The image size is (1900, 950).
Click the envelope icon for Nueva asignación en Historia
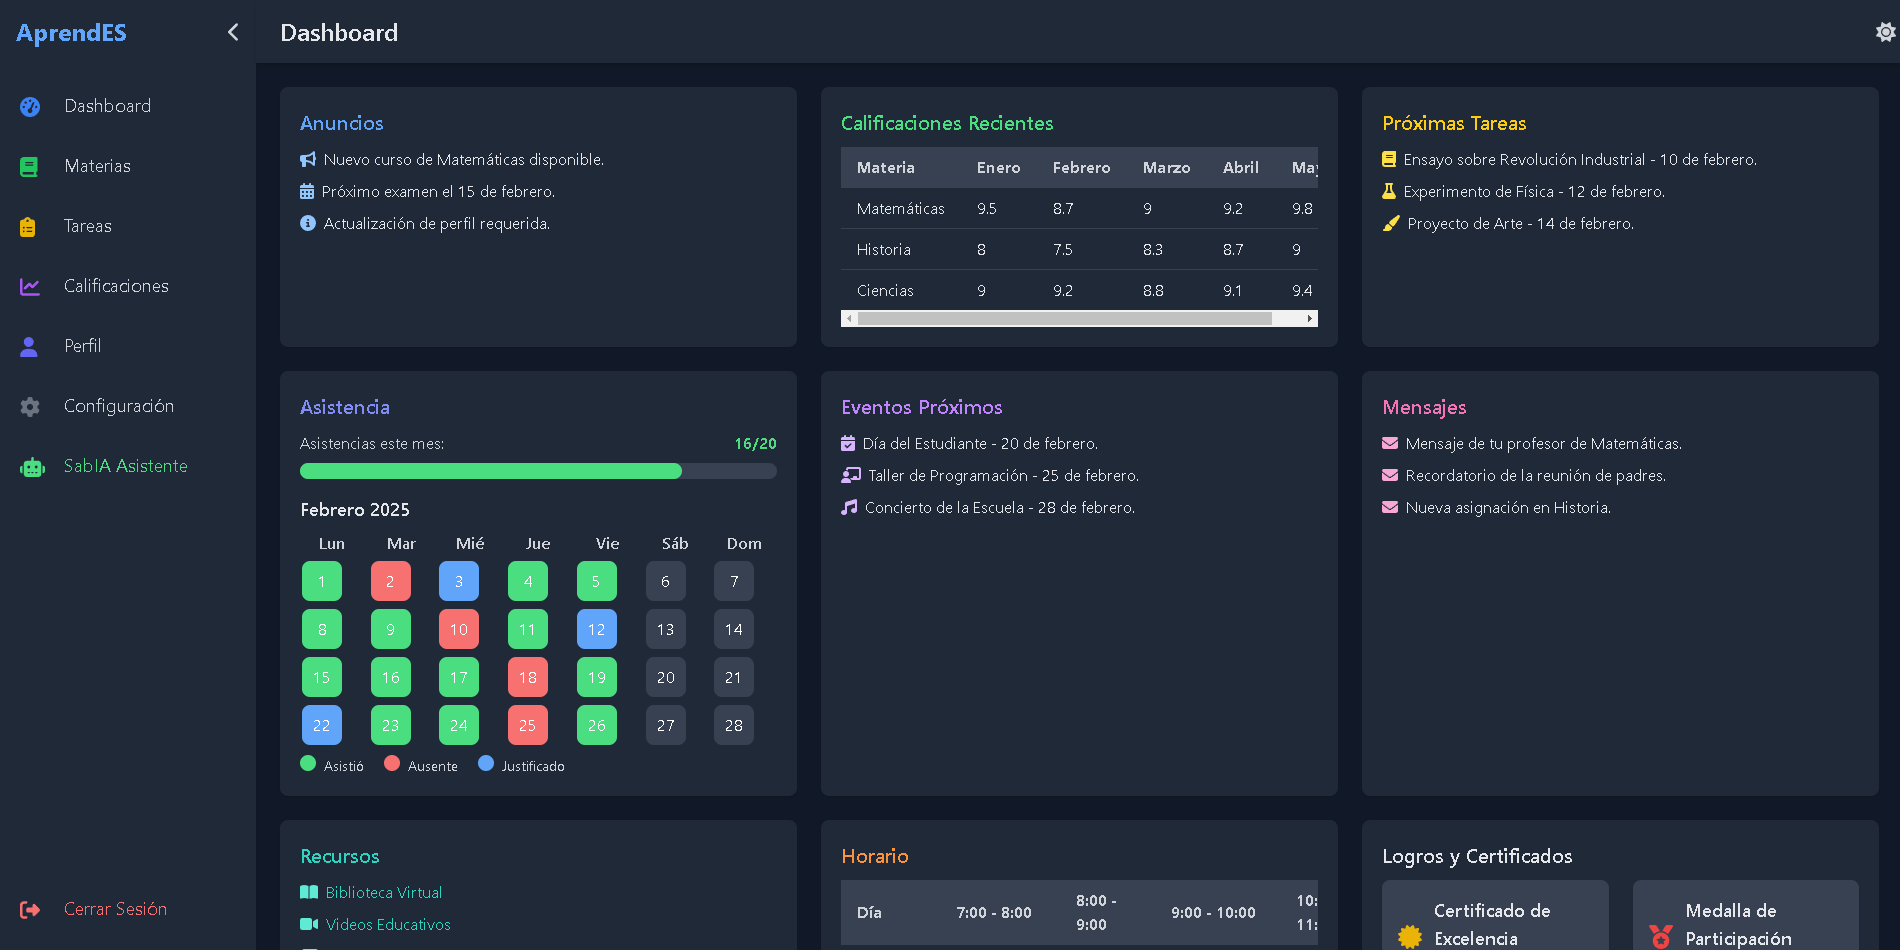pos(1390,507)
